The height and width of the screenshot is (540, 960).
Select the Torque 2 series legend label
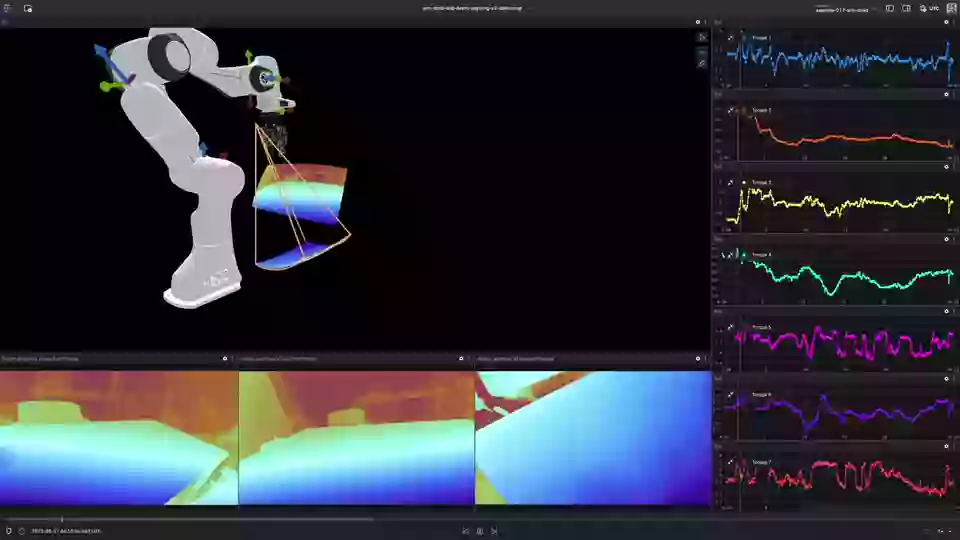point(761,110)
